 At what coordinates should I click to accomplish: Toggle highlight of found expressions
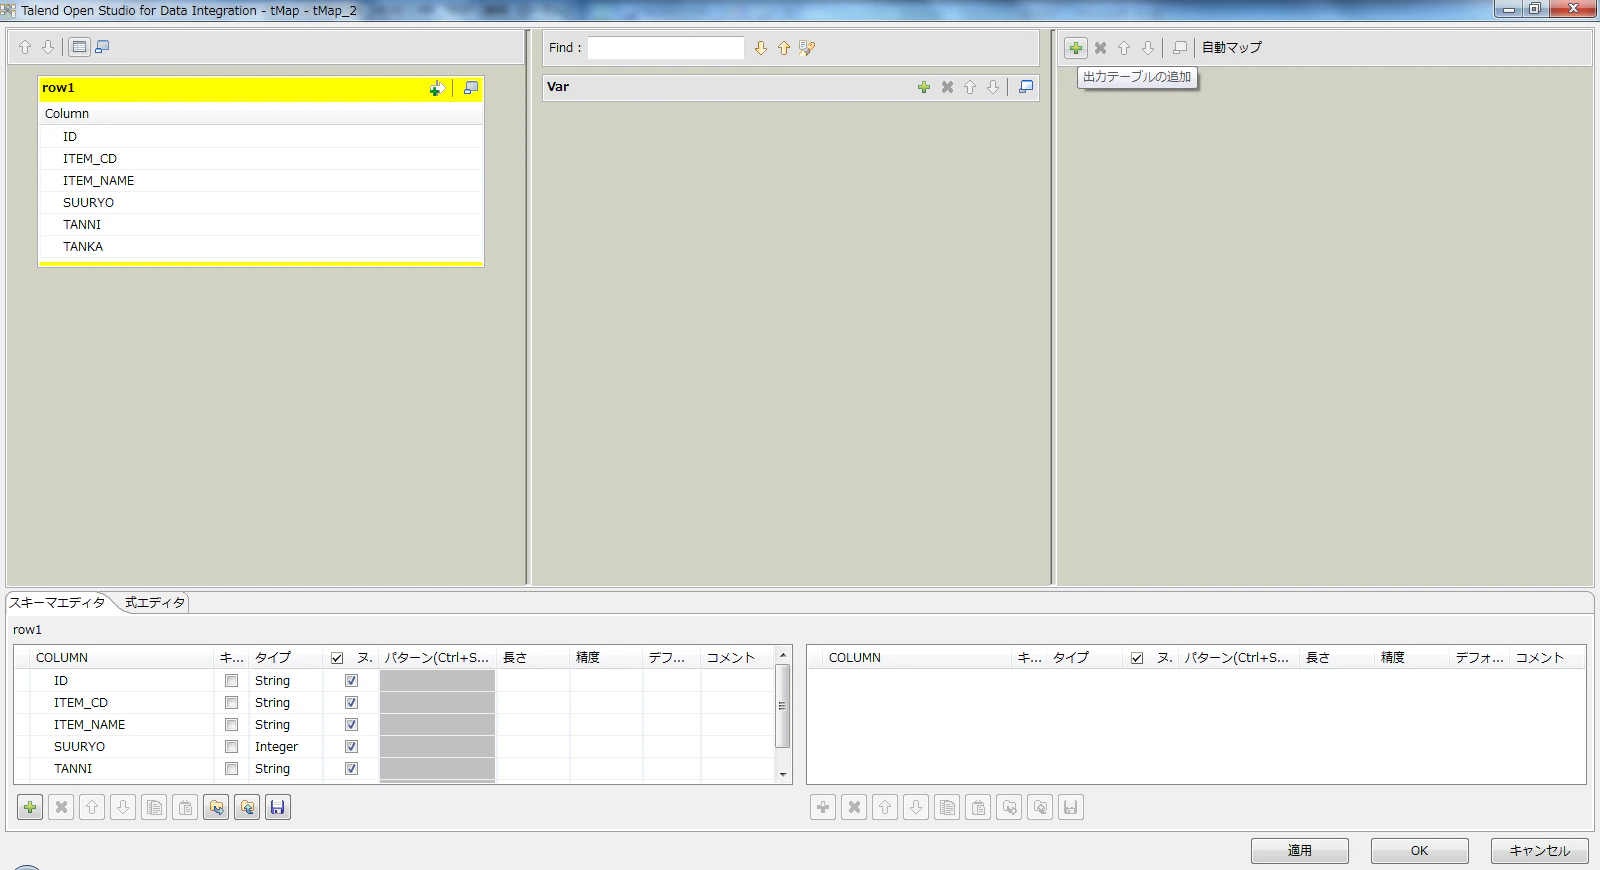click(x=807, y=48)
